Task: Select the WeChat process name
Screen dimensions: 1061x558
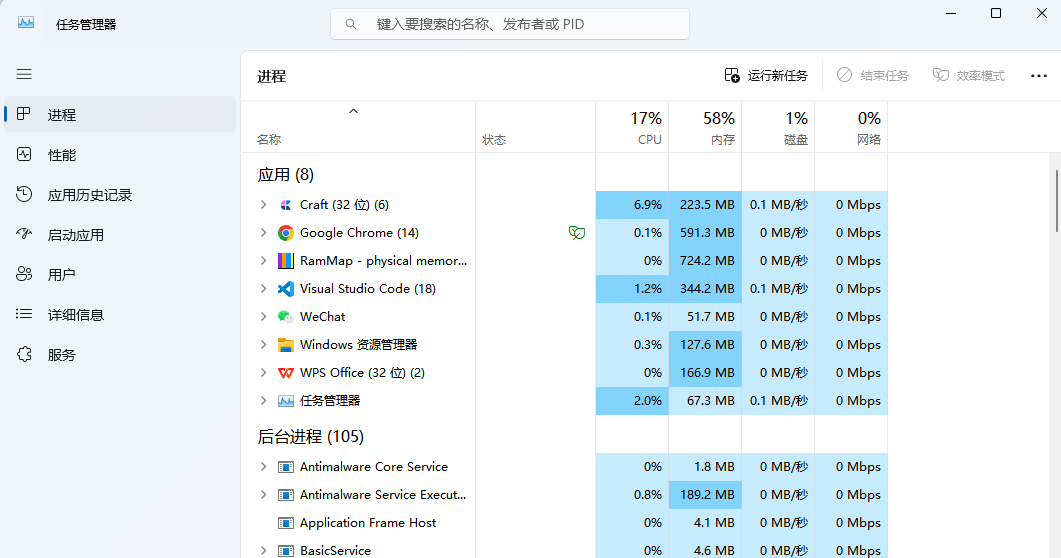Action: (x=322, y=317)
